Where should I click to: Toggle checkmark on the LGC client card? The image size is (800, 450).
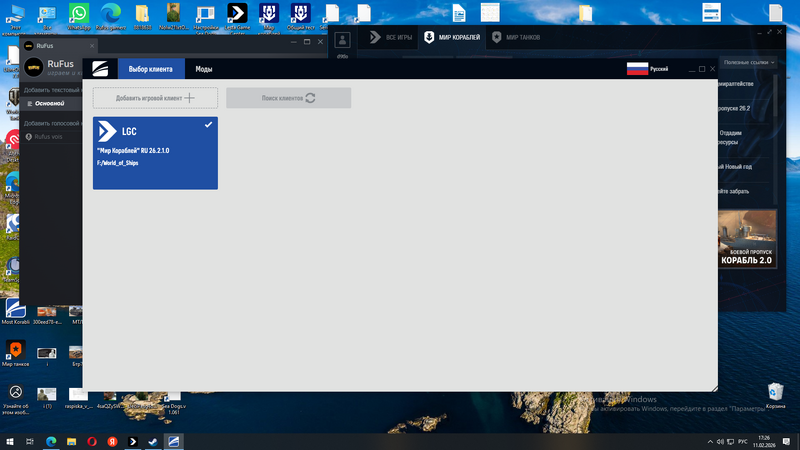tap(208, 125)
